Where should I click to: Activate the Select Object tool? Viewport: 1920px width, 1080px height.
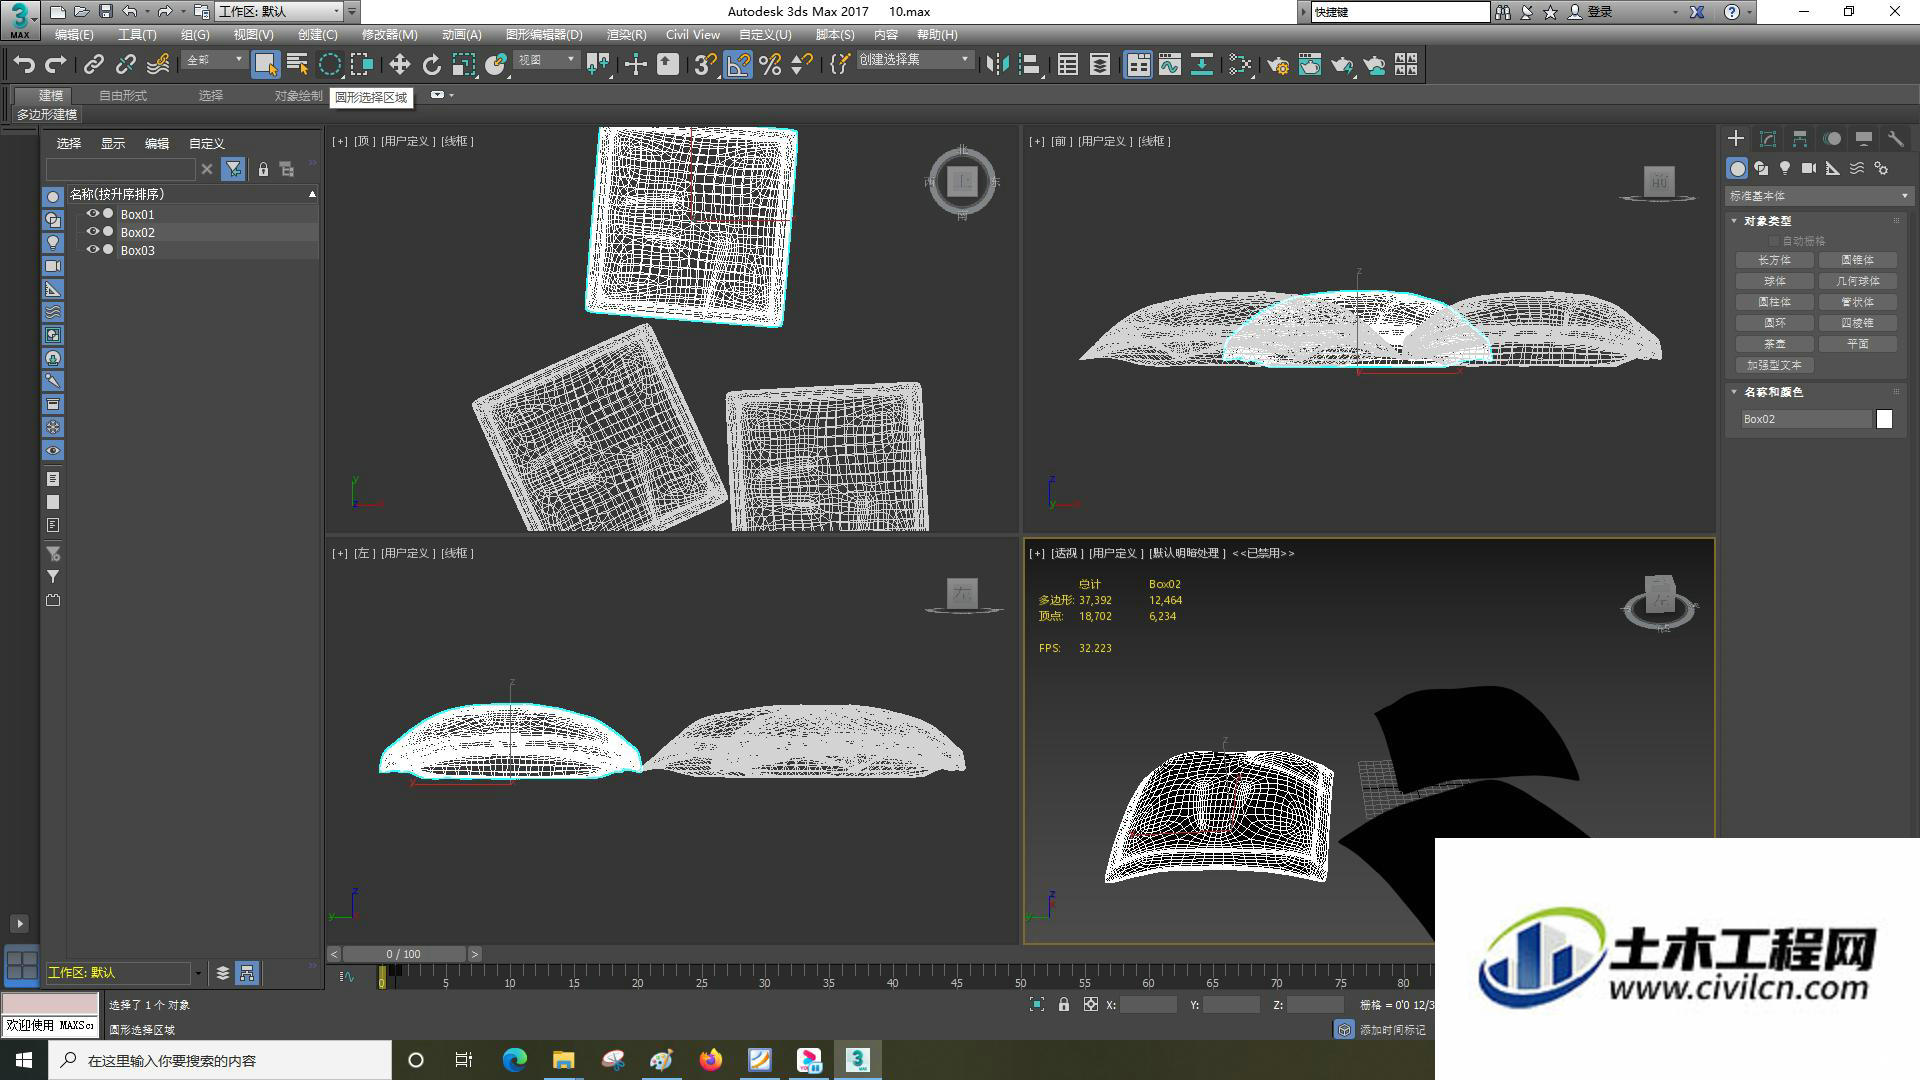pyautogui.click(x=265, y=65)
